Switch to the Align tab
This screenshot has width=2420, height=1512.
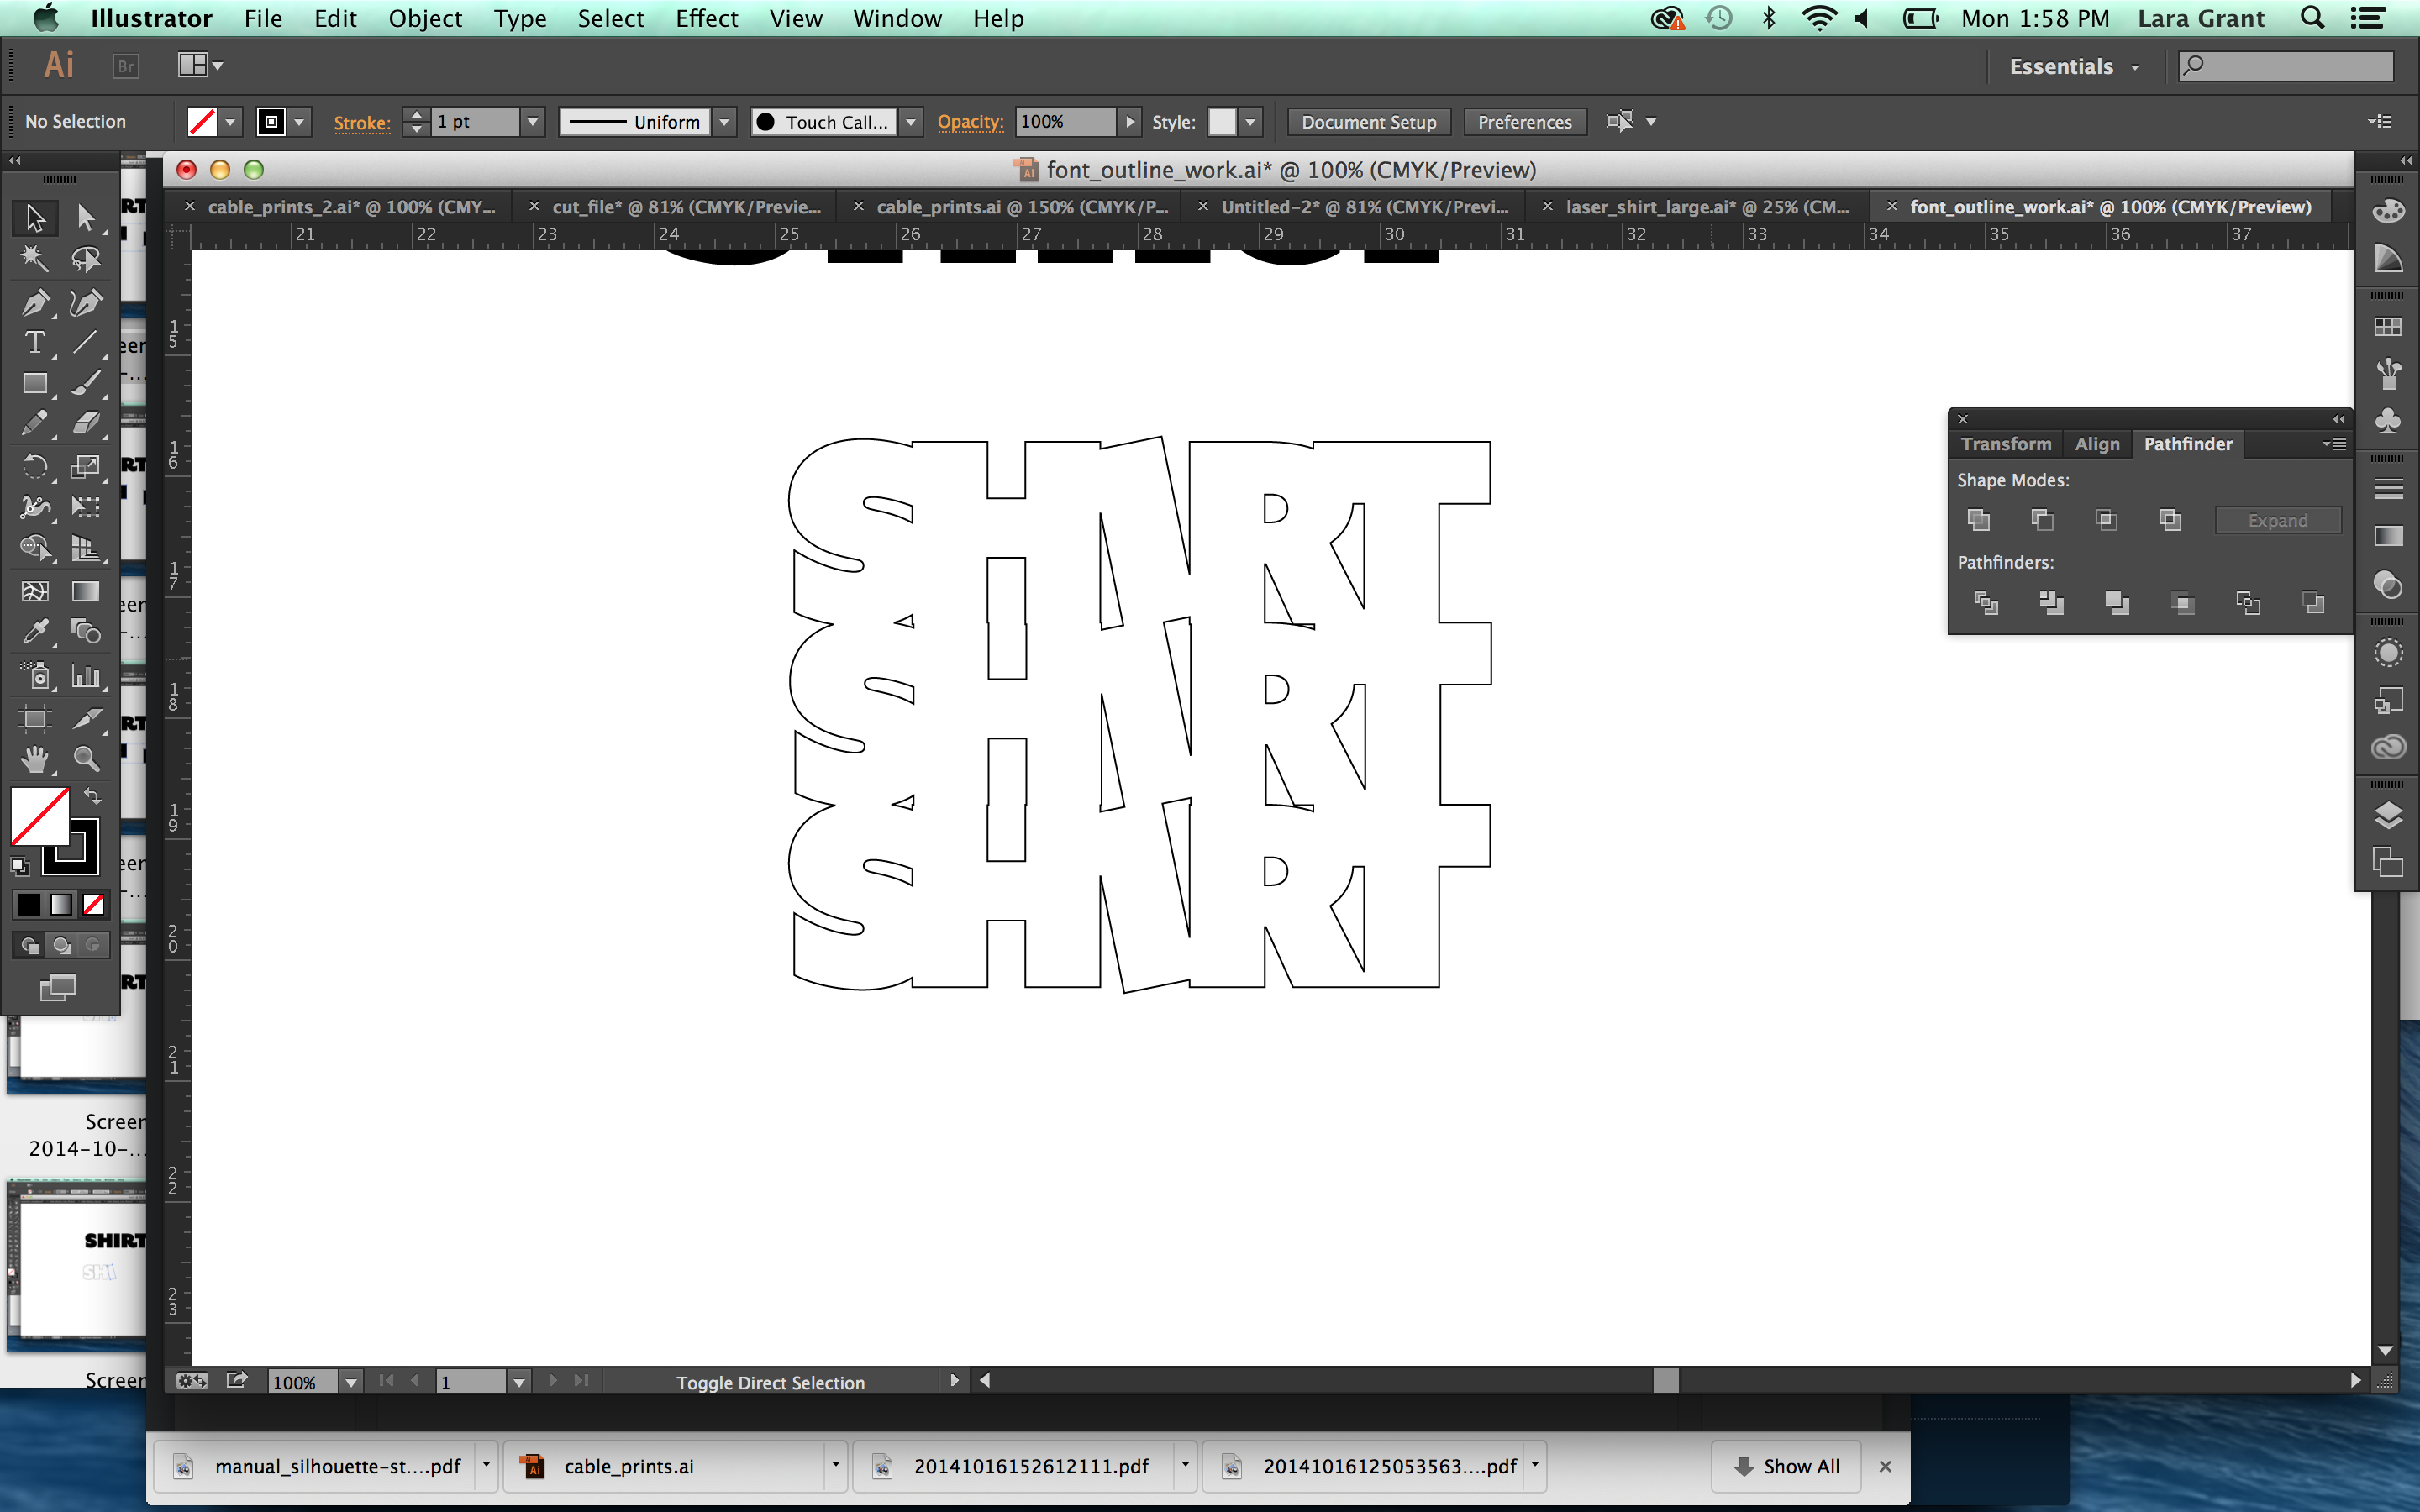click(2096, 443)
